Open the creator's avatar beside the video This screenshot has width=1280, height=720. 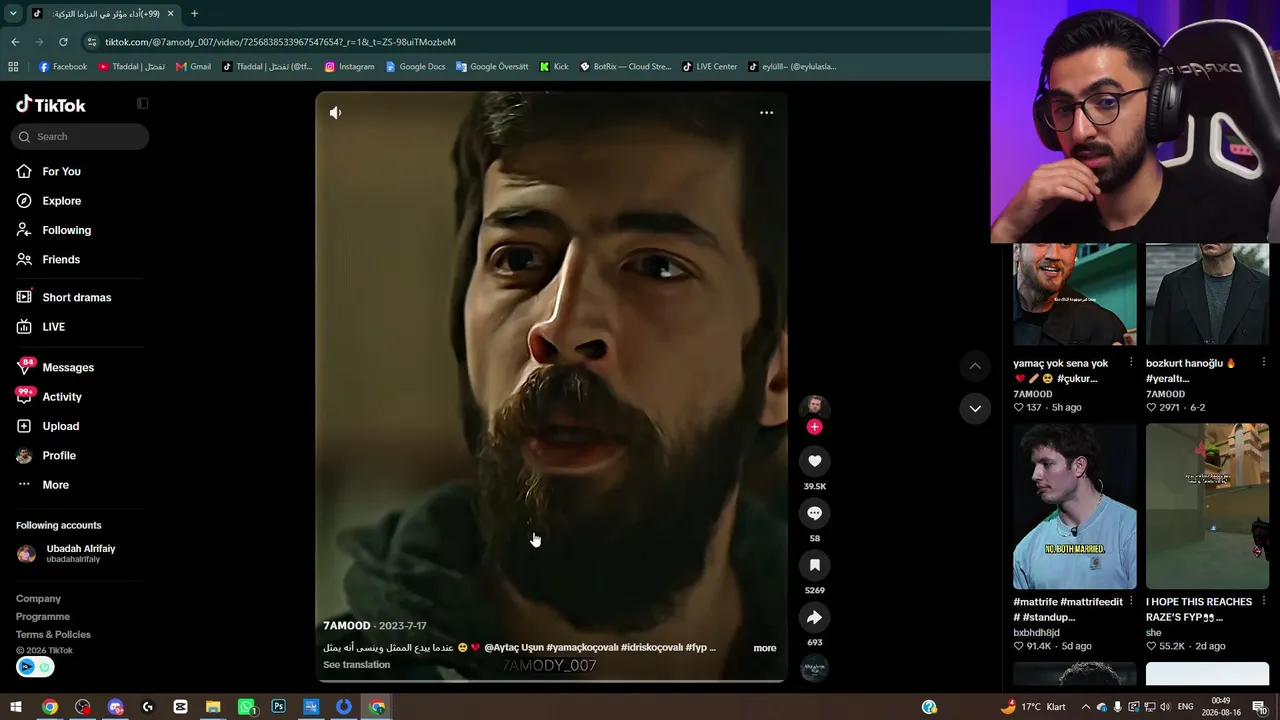click(814, 406)
